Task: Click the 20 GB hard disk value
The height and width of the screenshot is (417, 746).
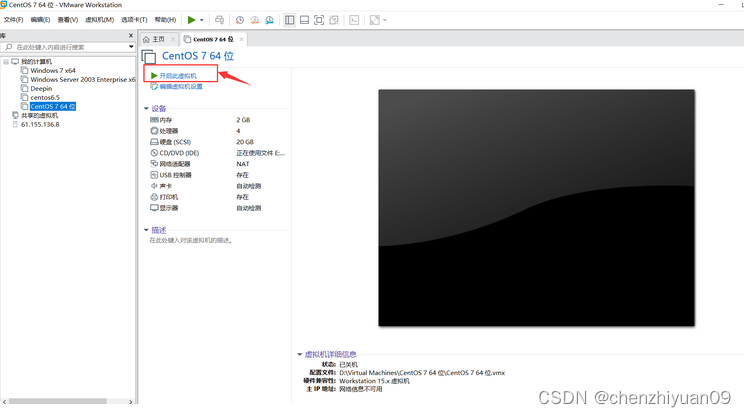Action: coord(245,142)
